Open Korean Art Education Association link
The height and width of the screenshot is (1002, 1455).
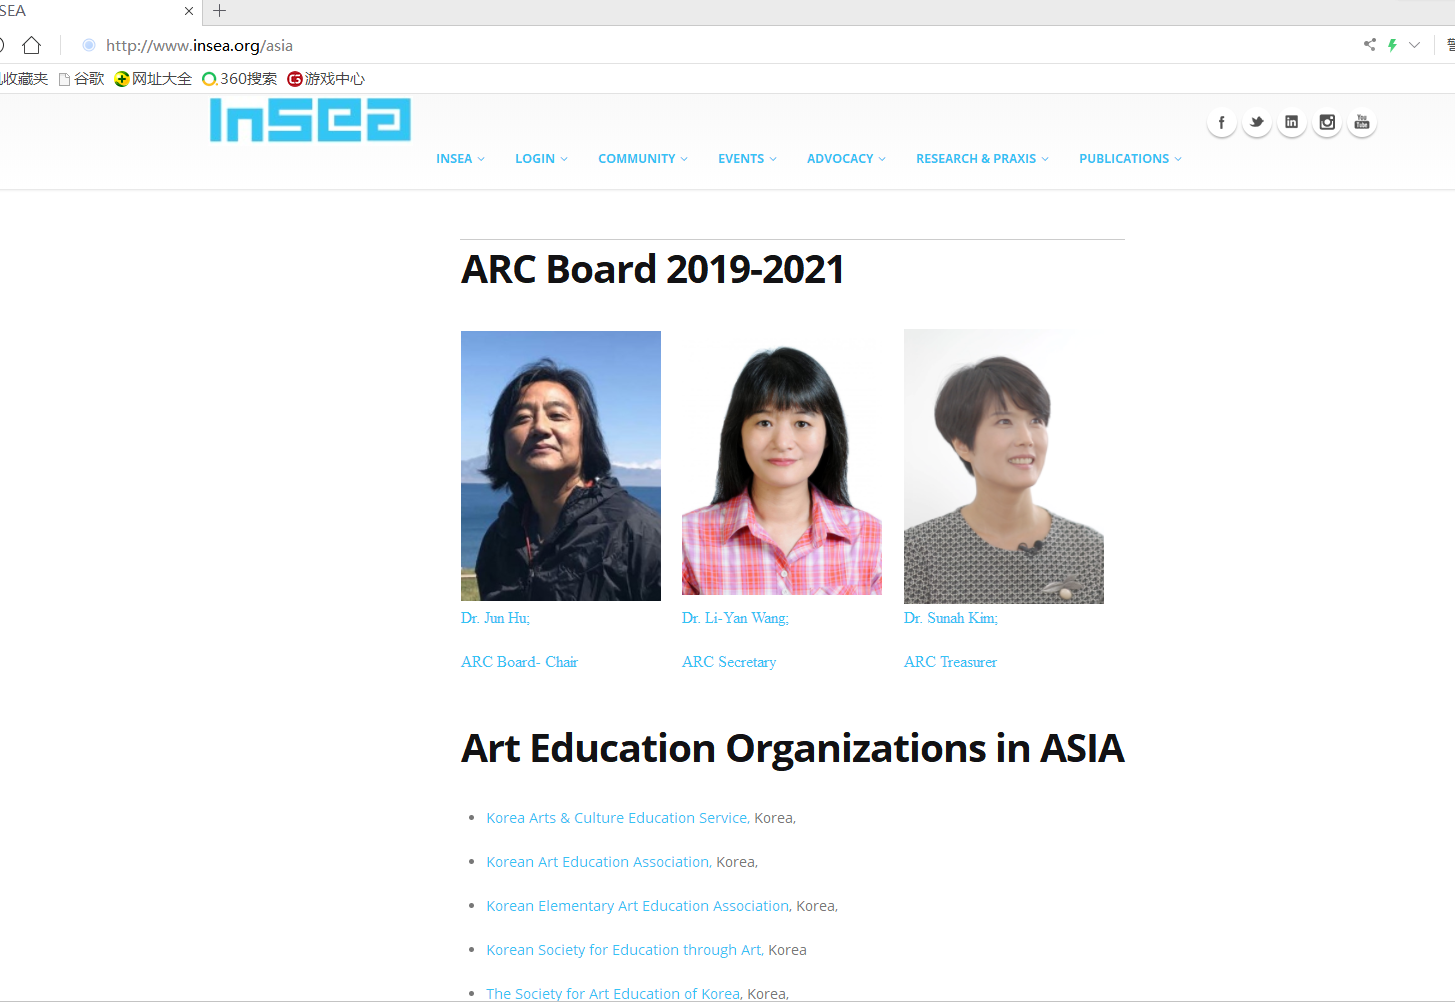[598, 862]
